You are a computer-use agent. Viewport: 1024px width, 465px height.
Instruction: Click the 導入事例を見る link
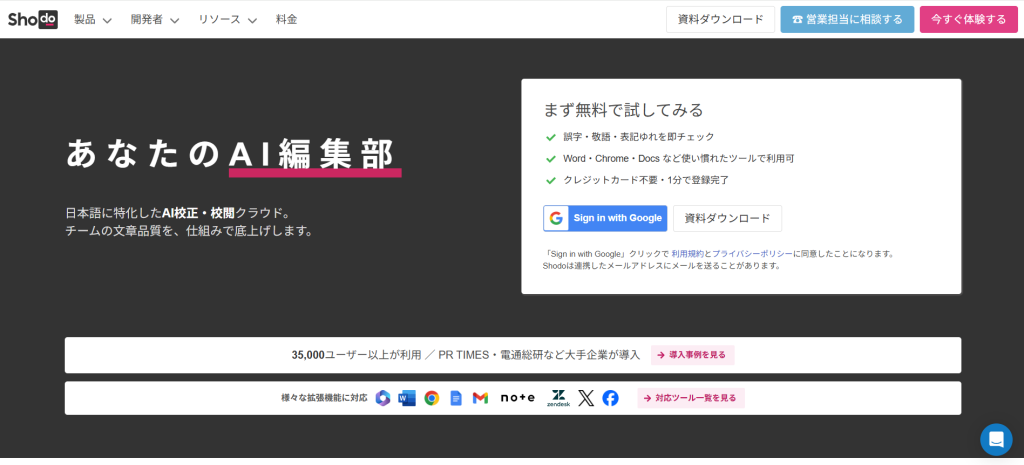692,355
